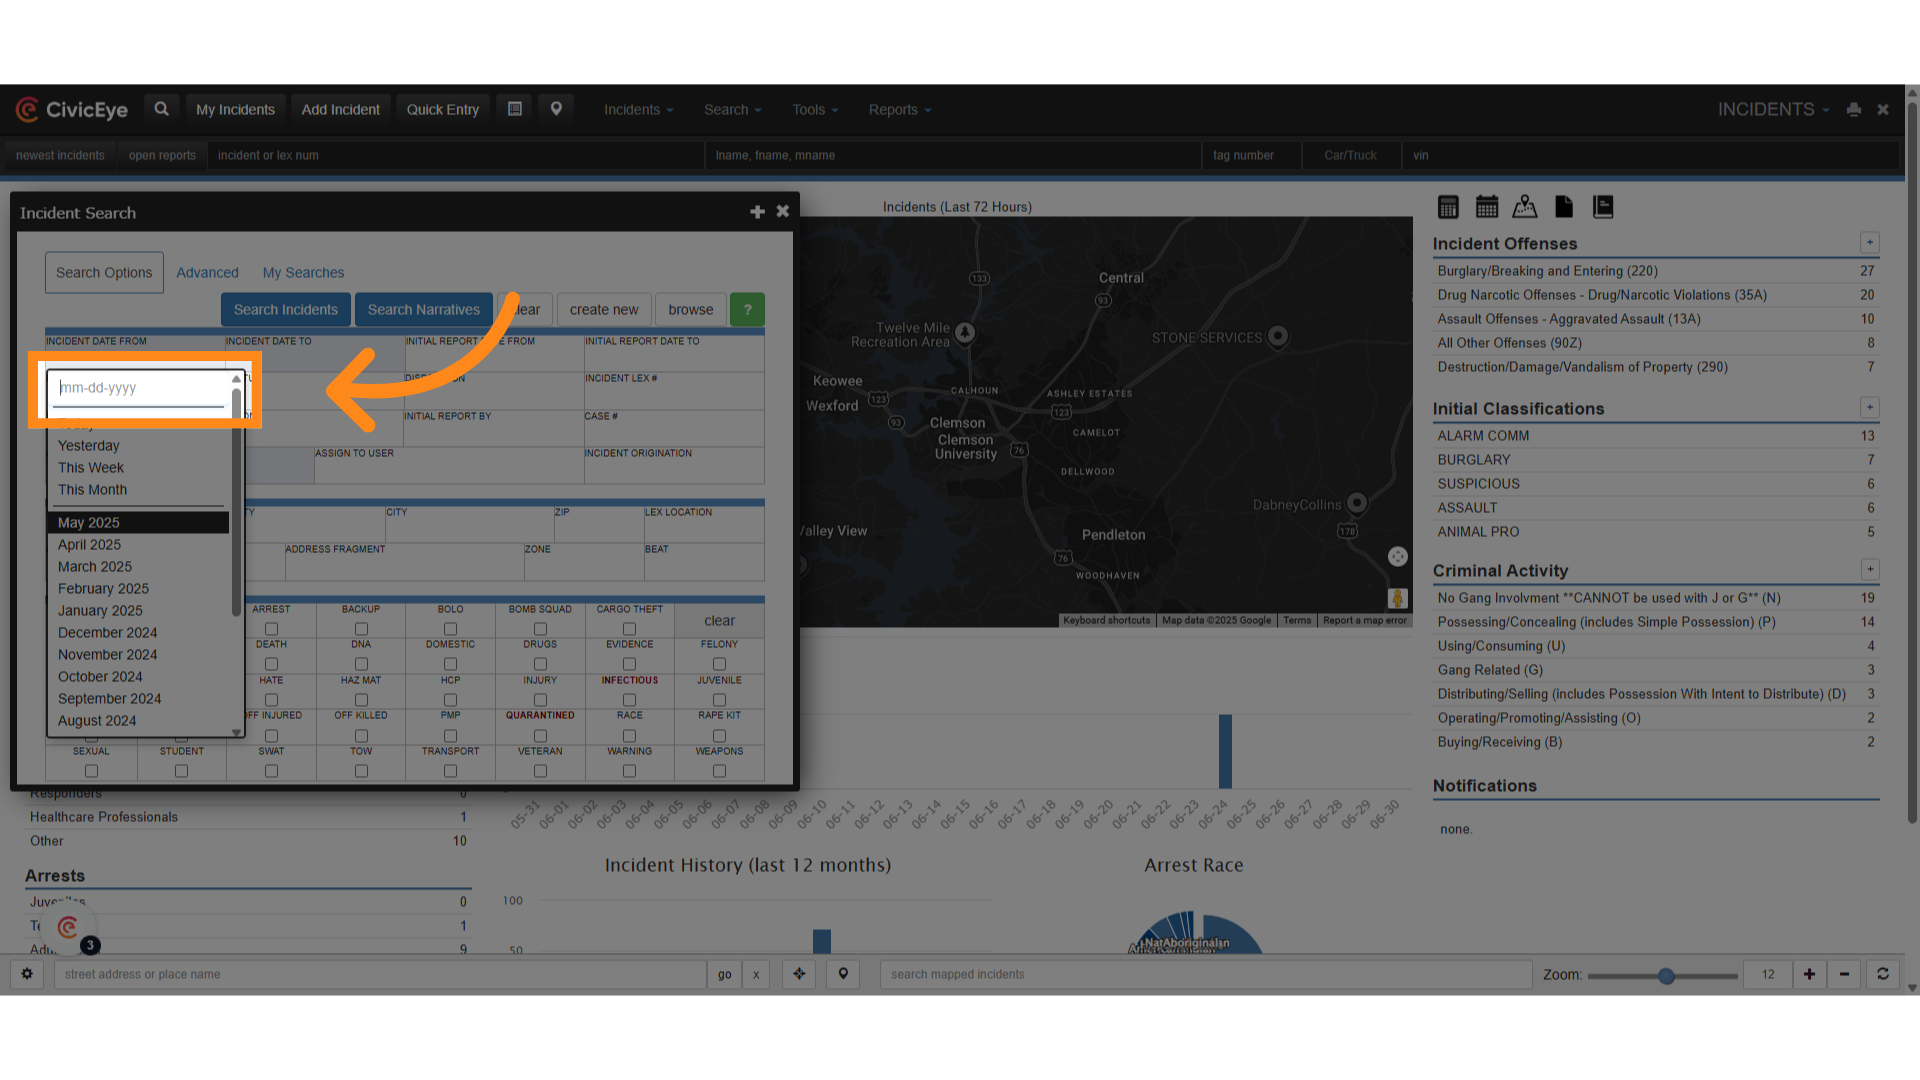Open the Tools dropdown menu
Image resolution: width=1920 pixels, height=1080 pixels.
pos(815,110)
